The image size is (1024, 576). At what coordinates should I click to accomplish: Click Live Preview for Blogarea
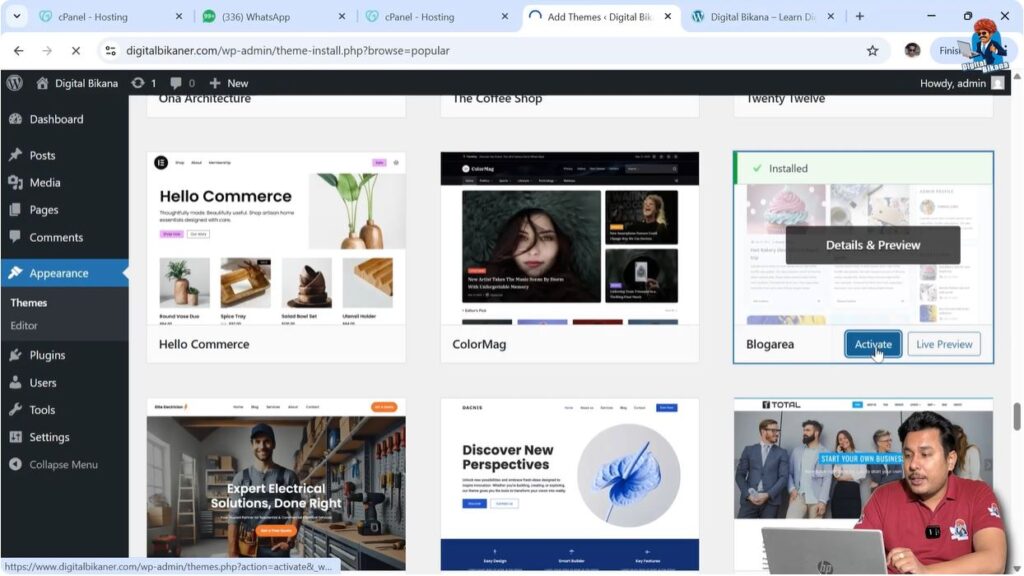tap(944, 344)
